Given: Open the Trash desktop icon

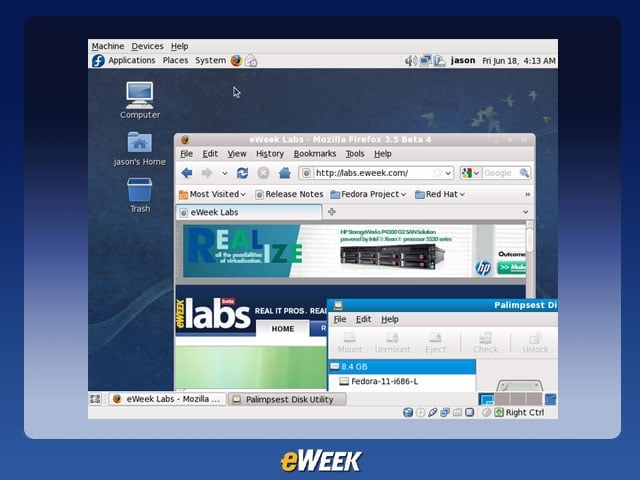Looking at the screenshot, I should pyautogui.click(x=140, y=196).
